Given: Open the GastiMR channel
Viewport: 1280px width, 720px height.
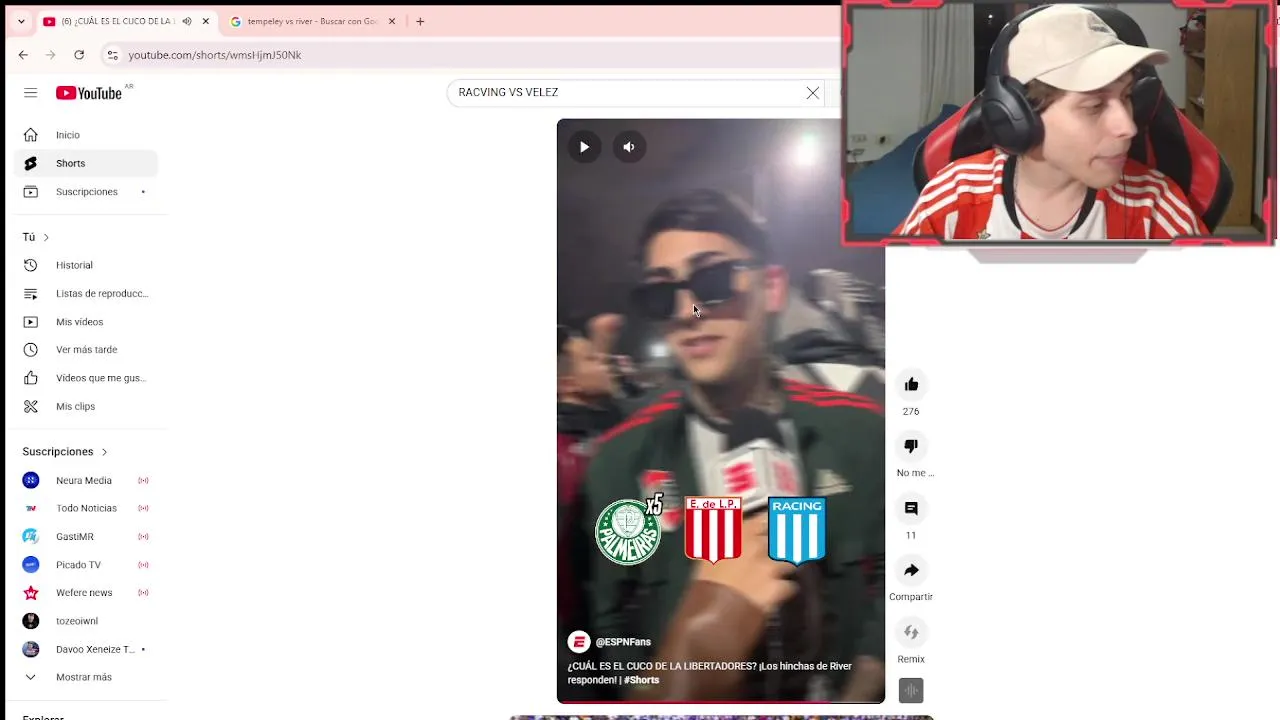Looking at the screenshot, I should pyautogui.click(x=87, y=537).
